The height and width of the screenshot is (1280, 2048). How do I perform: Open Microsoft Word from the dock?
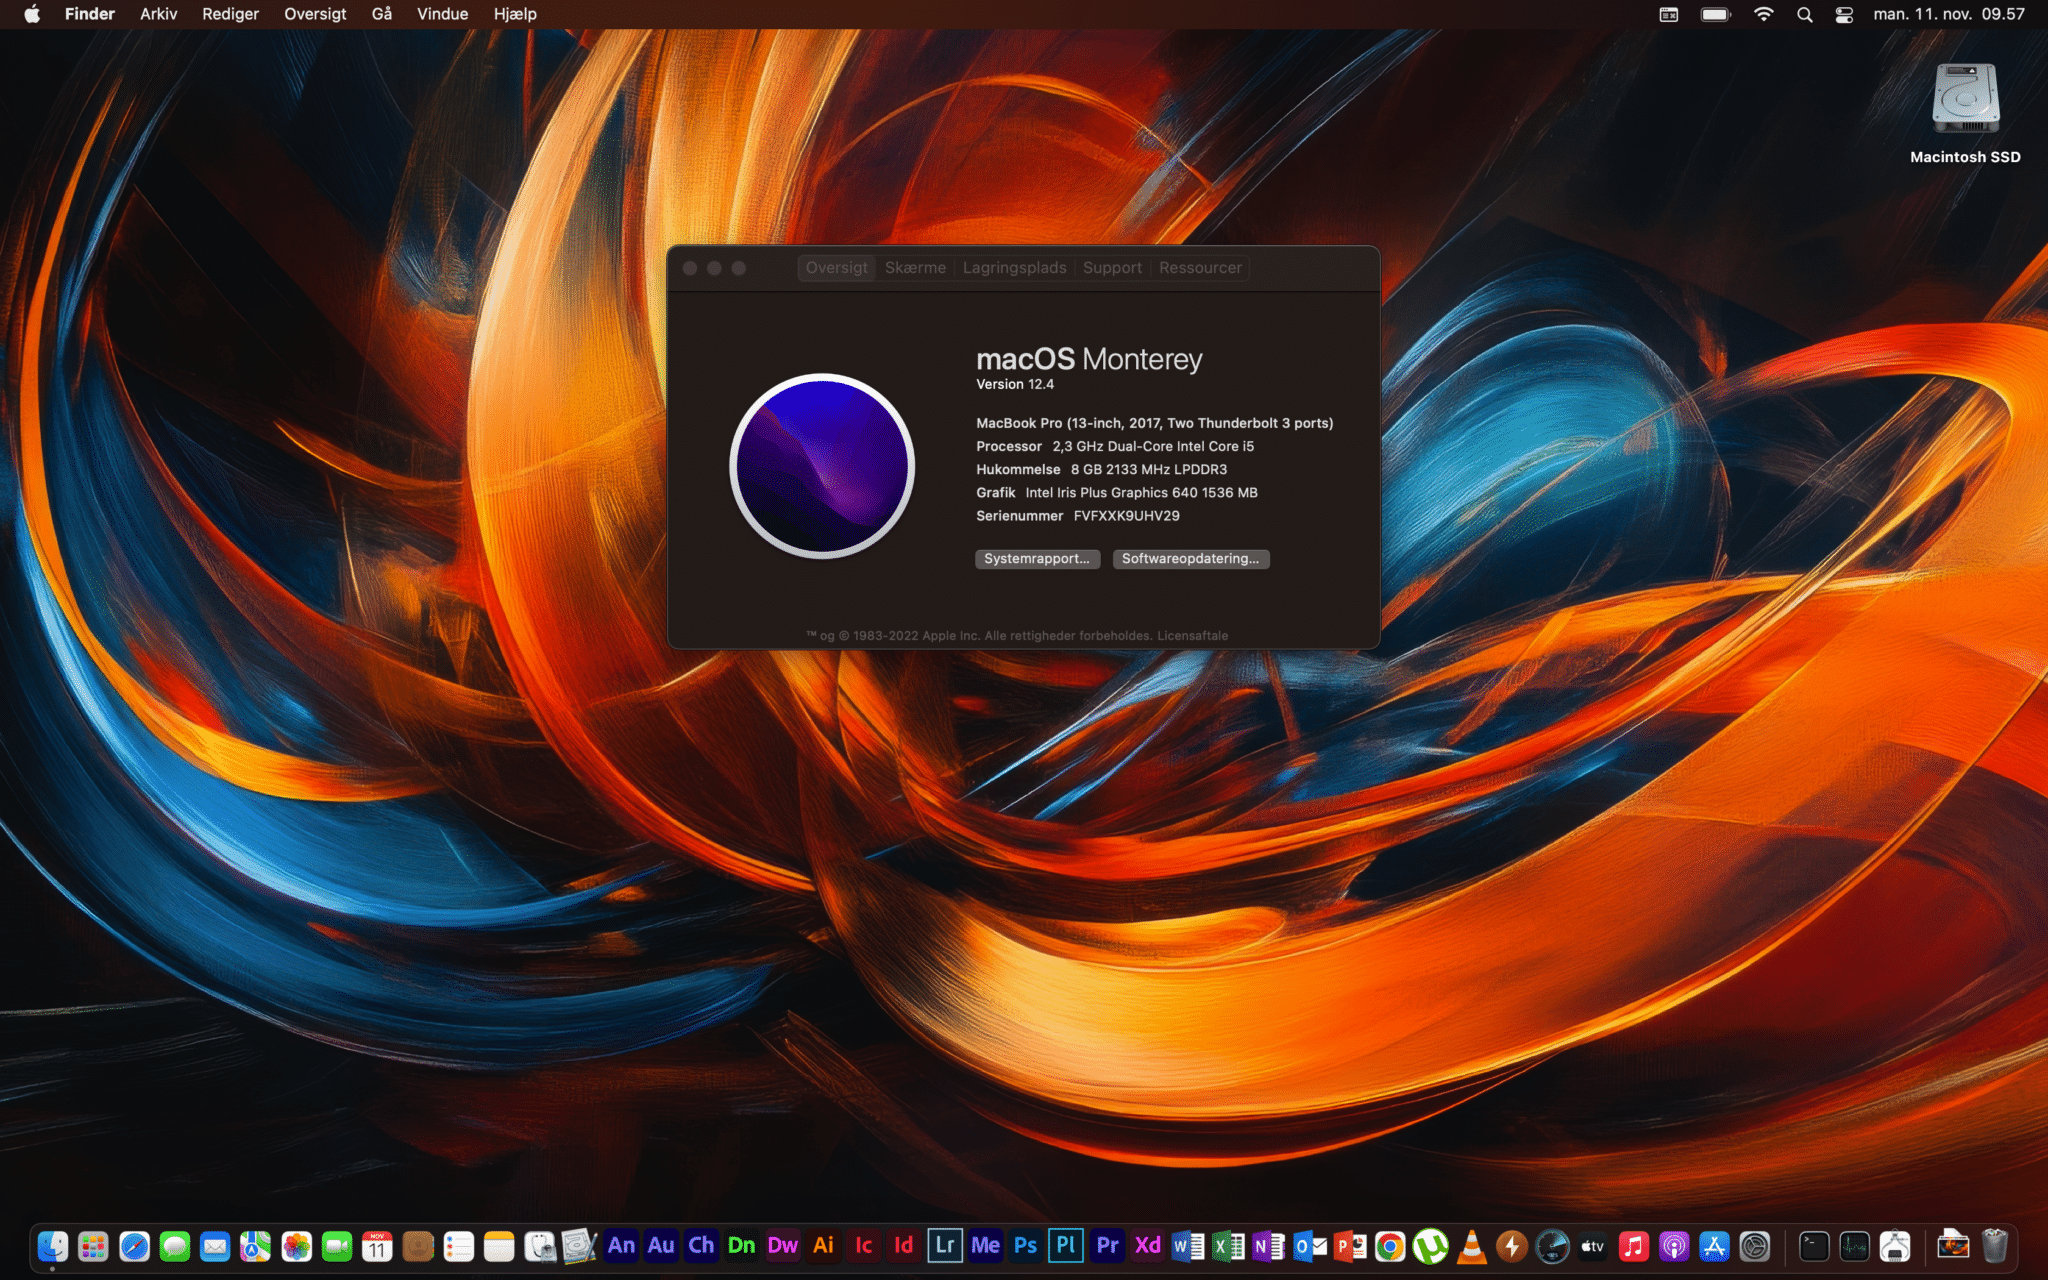1187,1247
